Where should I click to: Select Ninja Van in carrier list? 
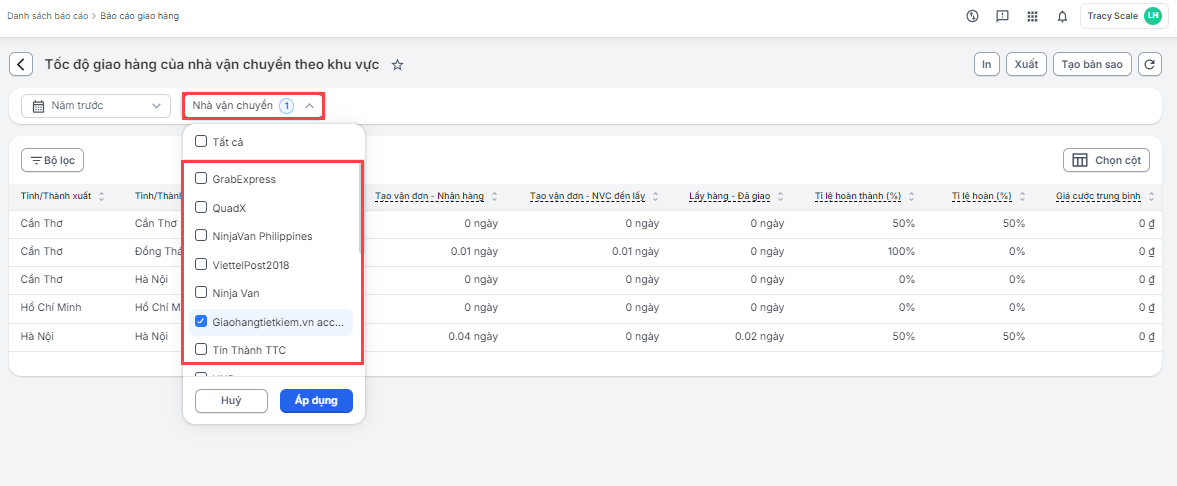(201, 293)
